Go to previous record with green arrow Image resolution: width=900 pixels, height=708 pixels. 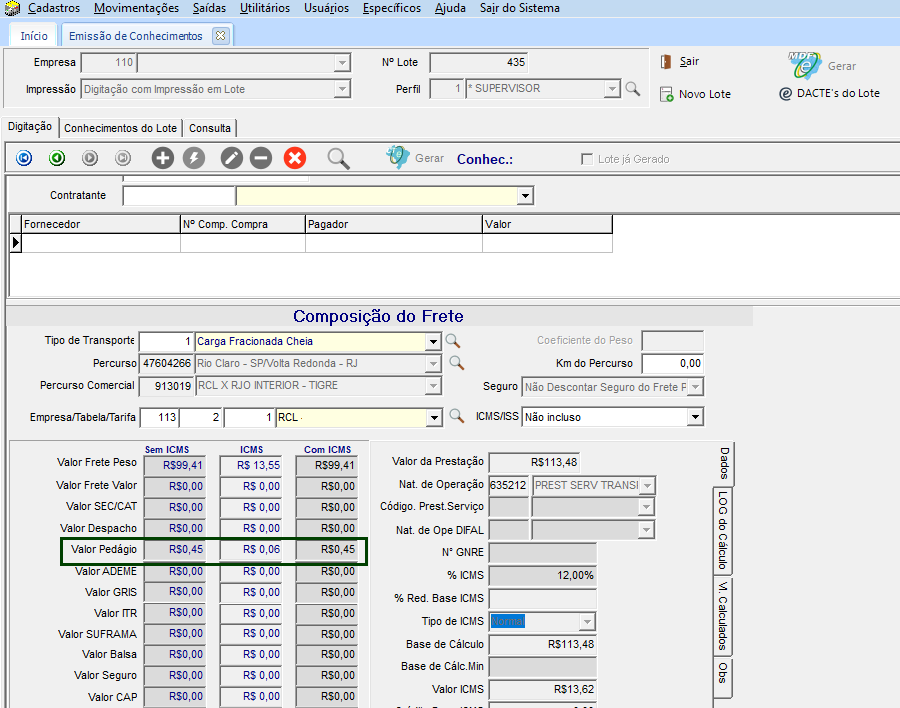(57, 158)
